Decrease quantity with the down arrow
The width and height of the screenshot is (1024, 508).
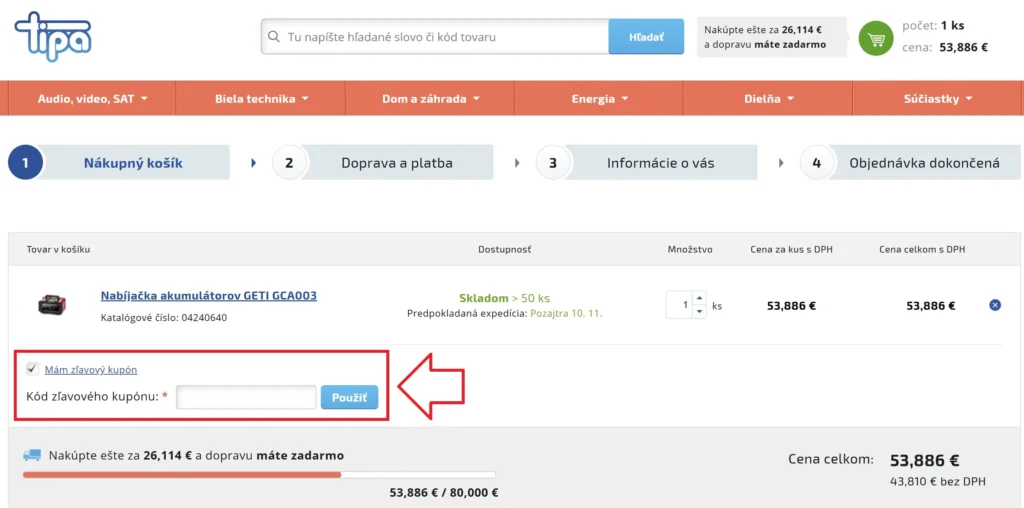[x=699, y=311]
